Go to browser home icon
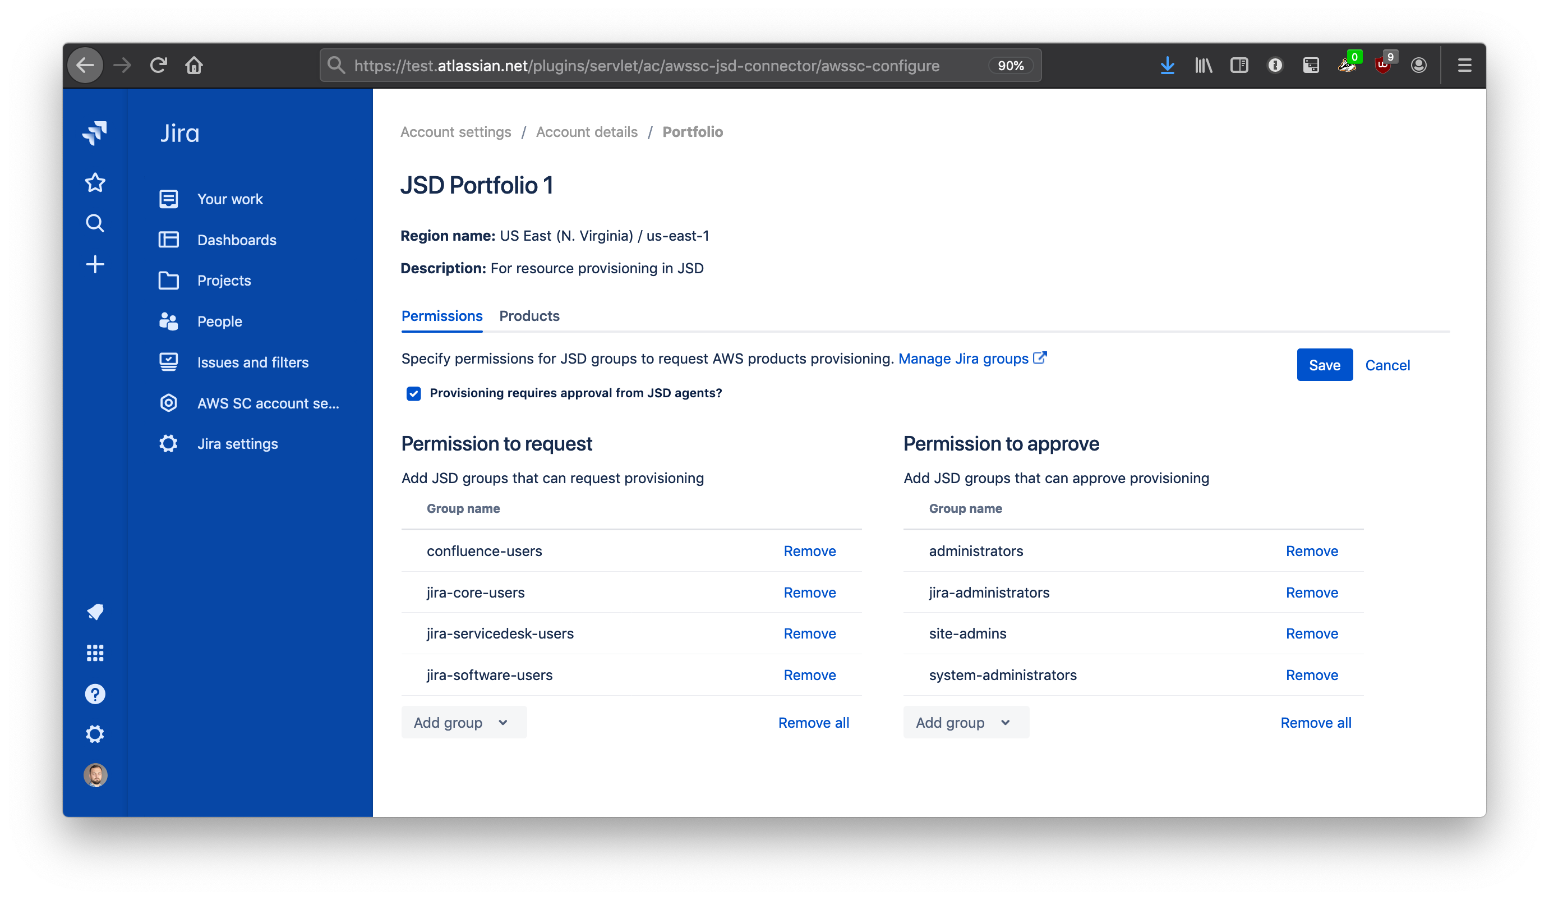 click(194, 65)
